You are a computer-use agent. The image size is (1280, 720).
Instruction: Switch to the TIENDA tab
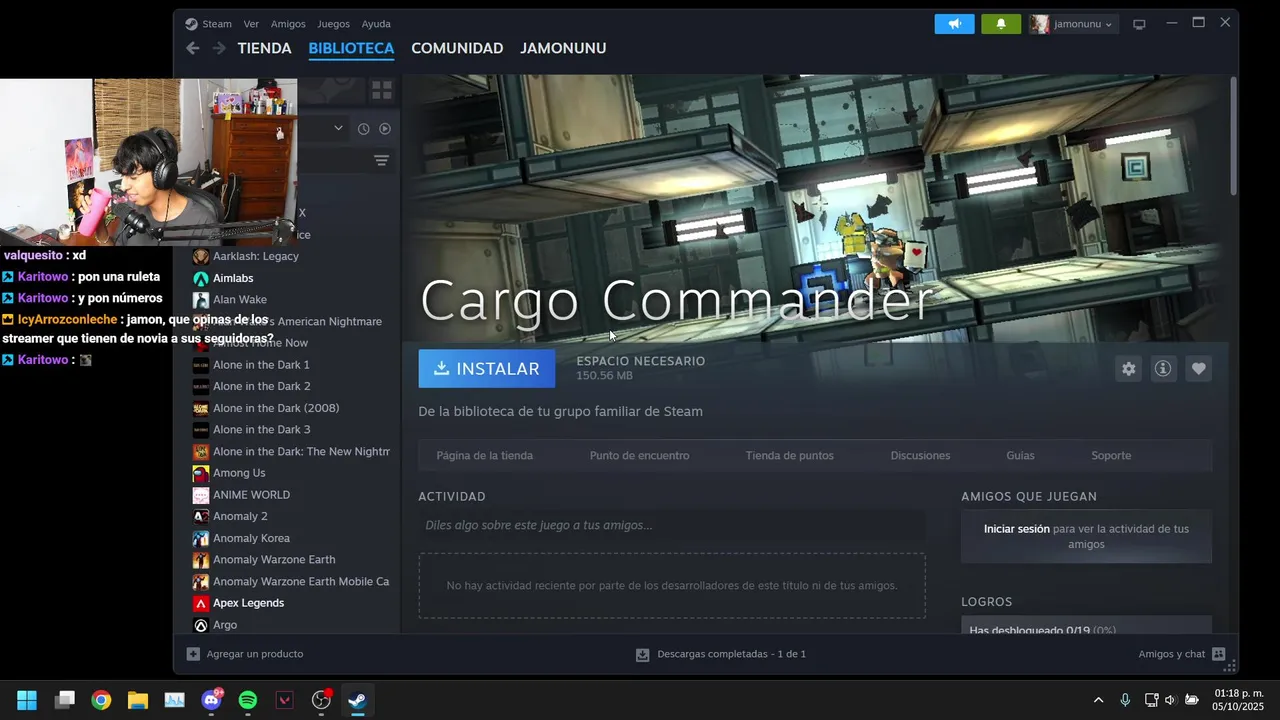tap(264, 48)
